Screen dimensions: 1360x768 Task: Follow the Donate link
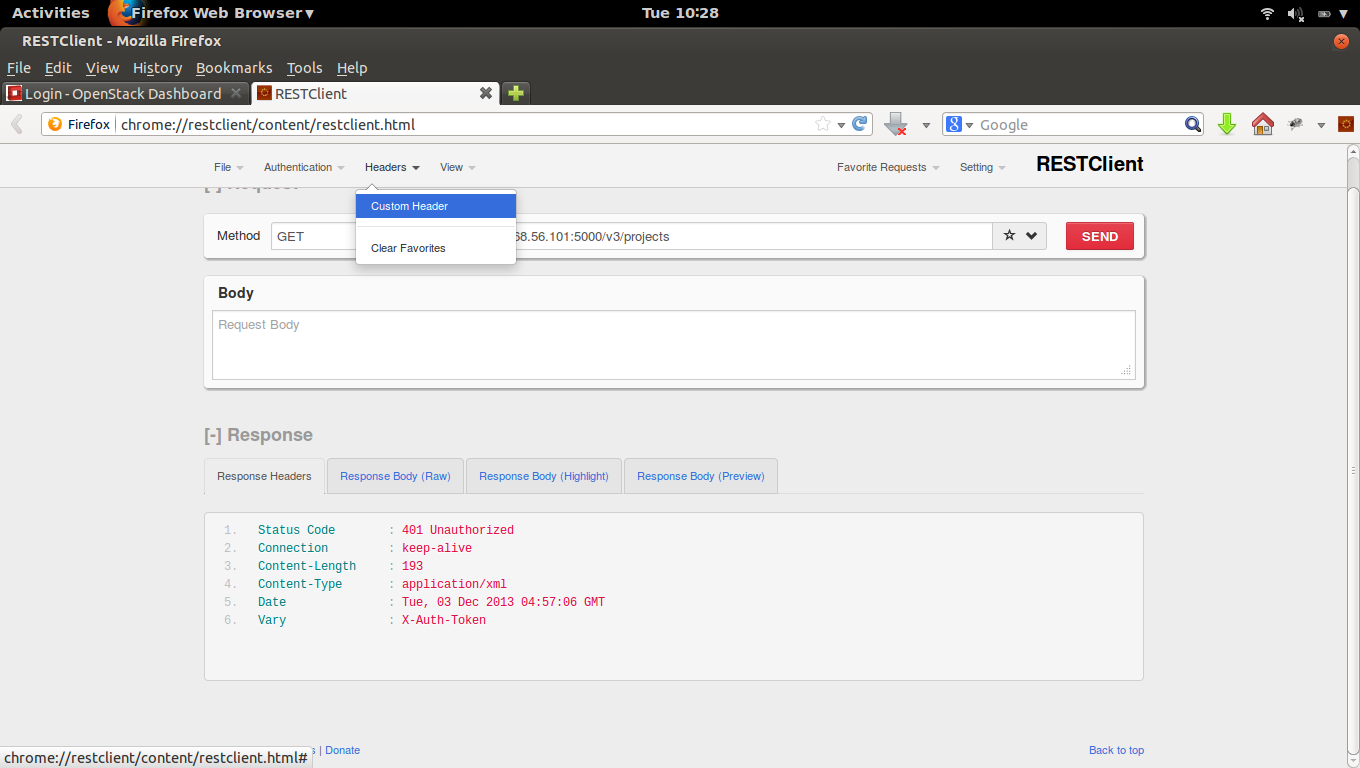[342, 750]
